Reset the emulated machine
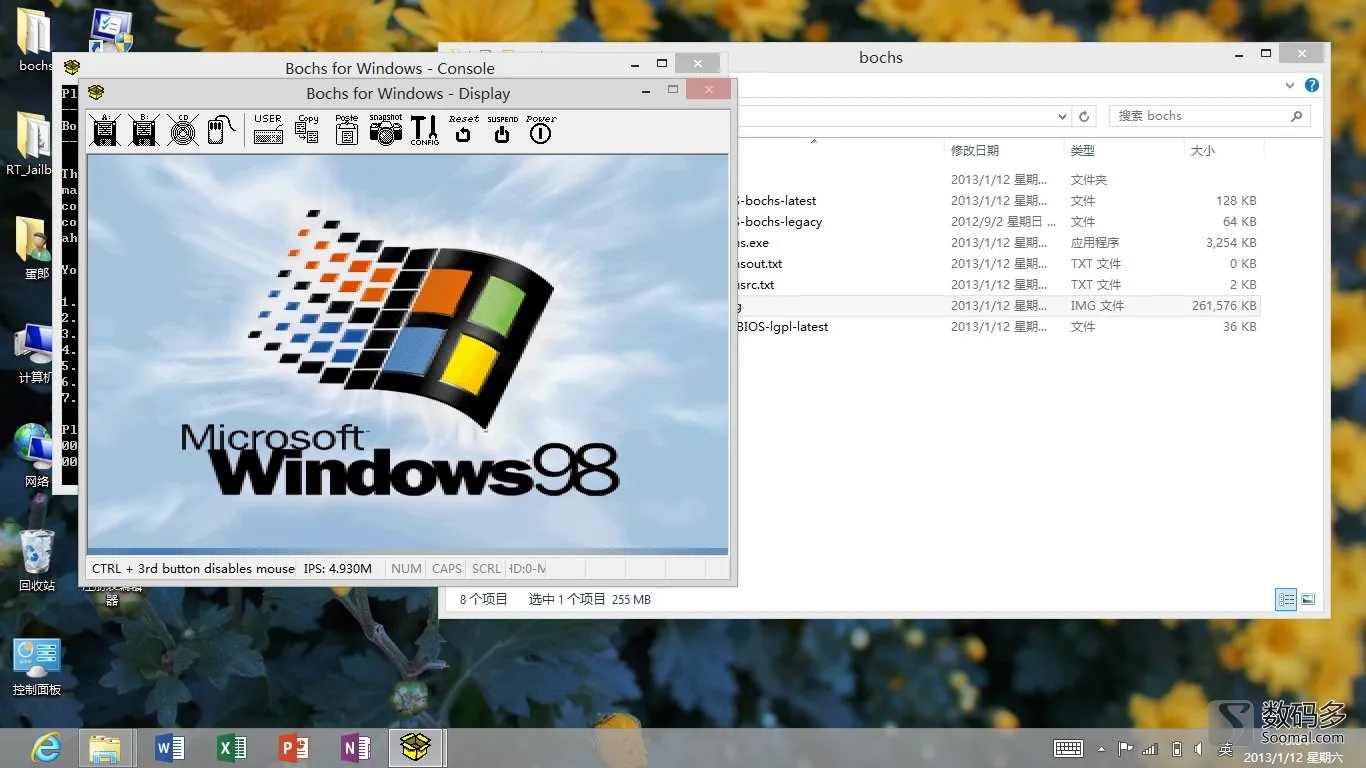The height and width of the screenshot is (768, 1366). tap(463, 130)
